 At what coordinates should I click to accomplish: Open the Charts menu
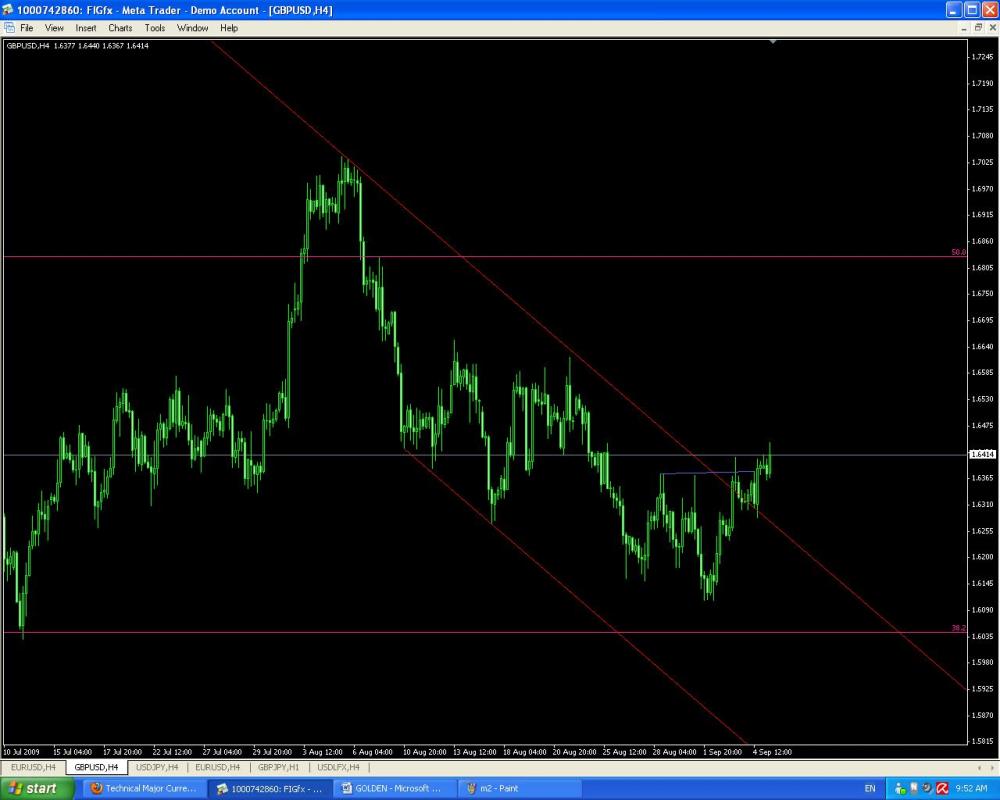point(120,28)
